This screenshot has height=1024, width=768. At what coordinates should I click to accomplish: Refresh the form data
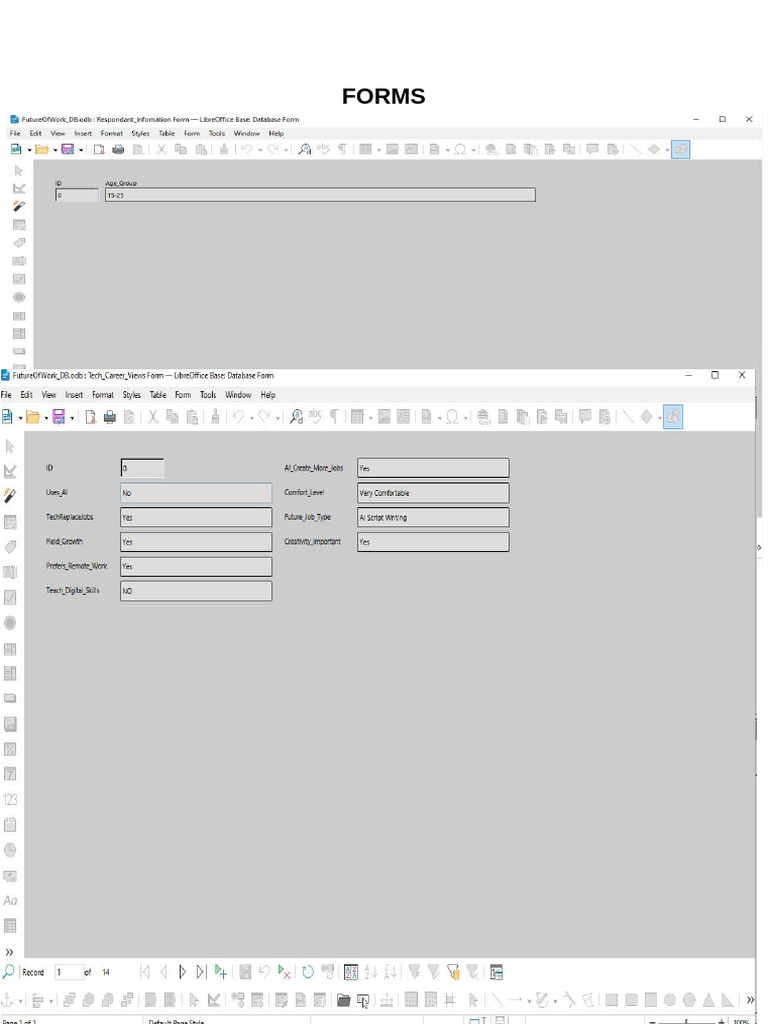coord(308,972)
